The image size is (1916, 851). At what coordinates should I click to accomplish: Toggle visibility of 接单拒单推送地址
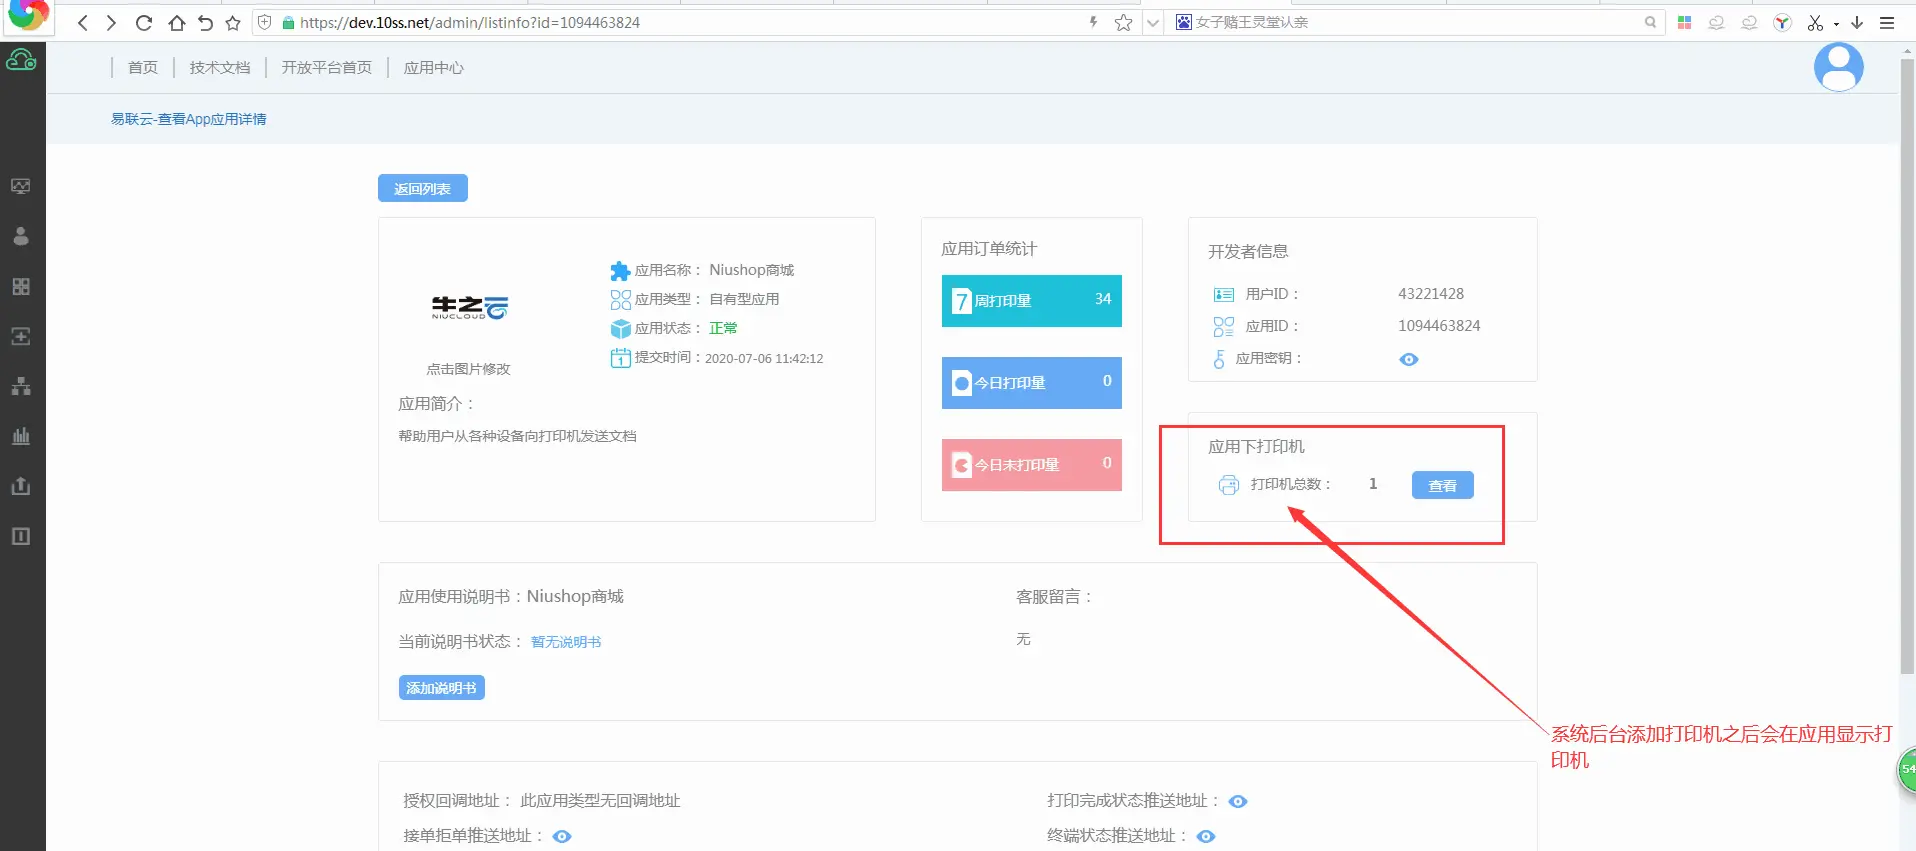(x=562, y=836)
